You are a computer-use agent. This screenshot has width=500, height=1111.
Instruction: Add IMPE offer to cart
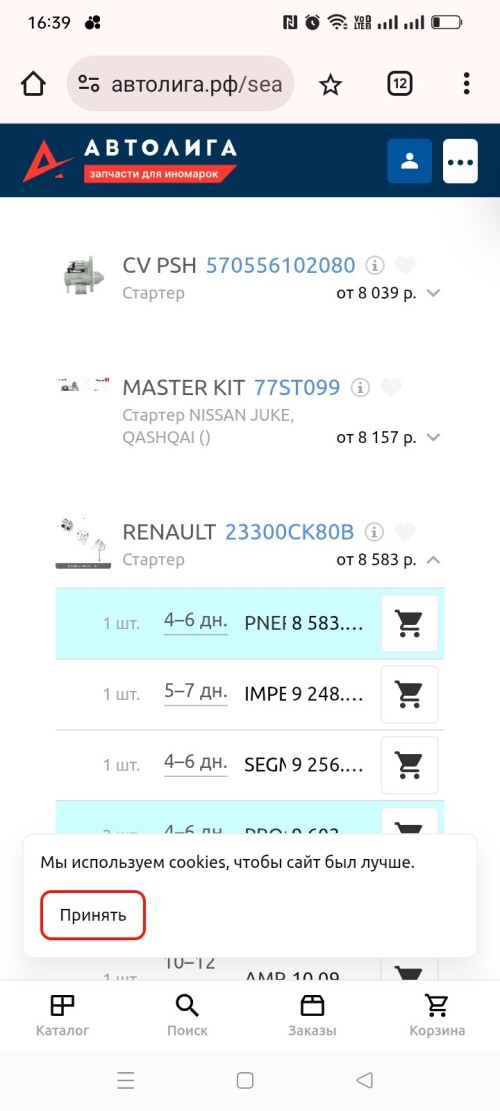coord(409,694)
